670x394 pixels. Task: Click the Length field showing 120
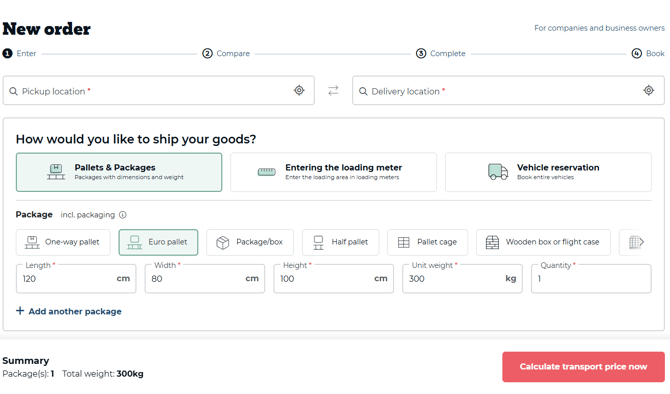(76, 279)
